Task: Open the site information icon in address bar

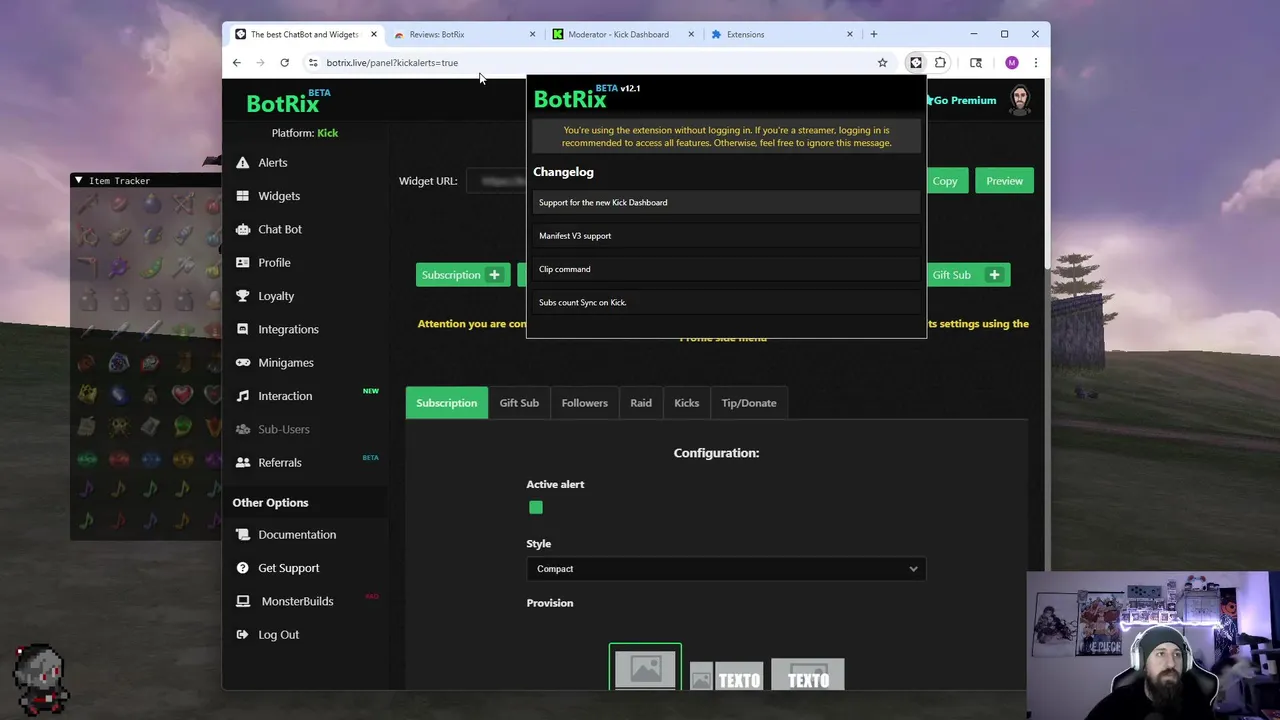Action: (x=313, y=62)
